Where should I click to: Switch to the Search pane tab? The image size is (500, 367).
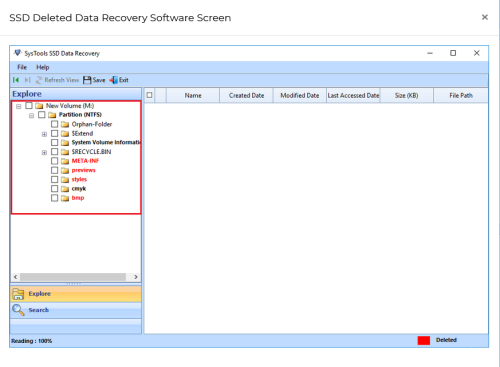[x=76, y=310]
